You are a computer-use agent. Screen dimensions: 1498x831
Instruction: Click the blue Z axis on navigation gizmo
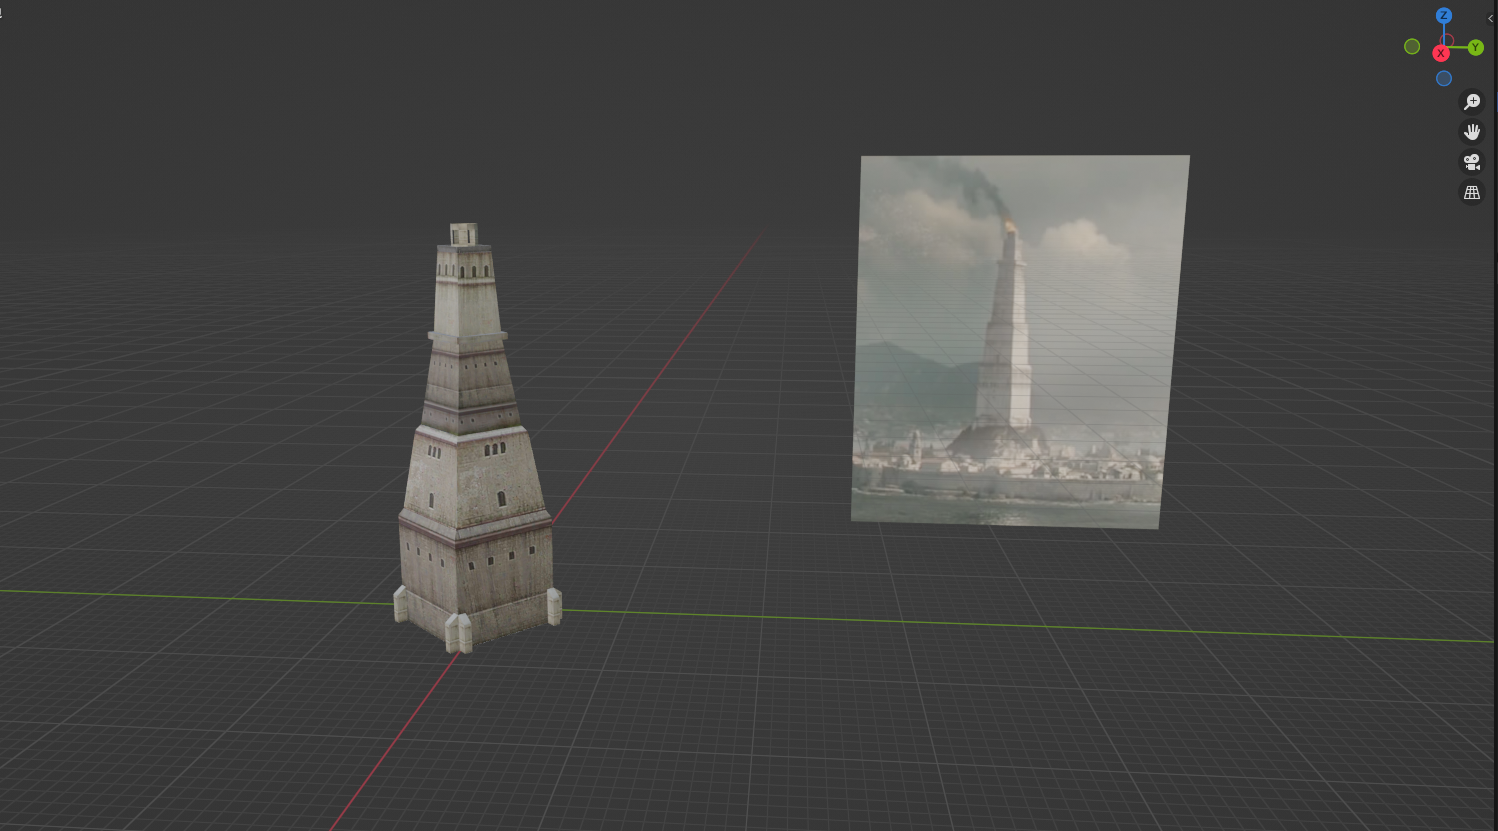[x=1443, y=16]
